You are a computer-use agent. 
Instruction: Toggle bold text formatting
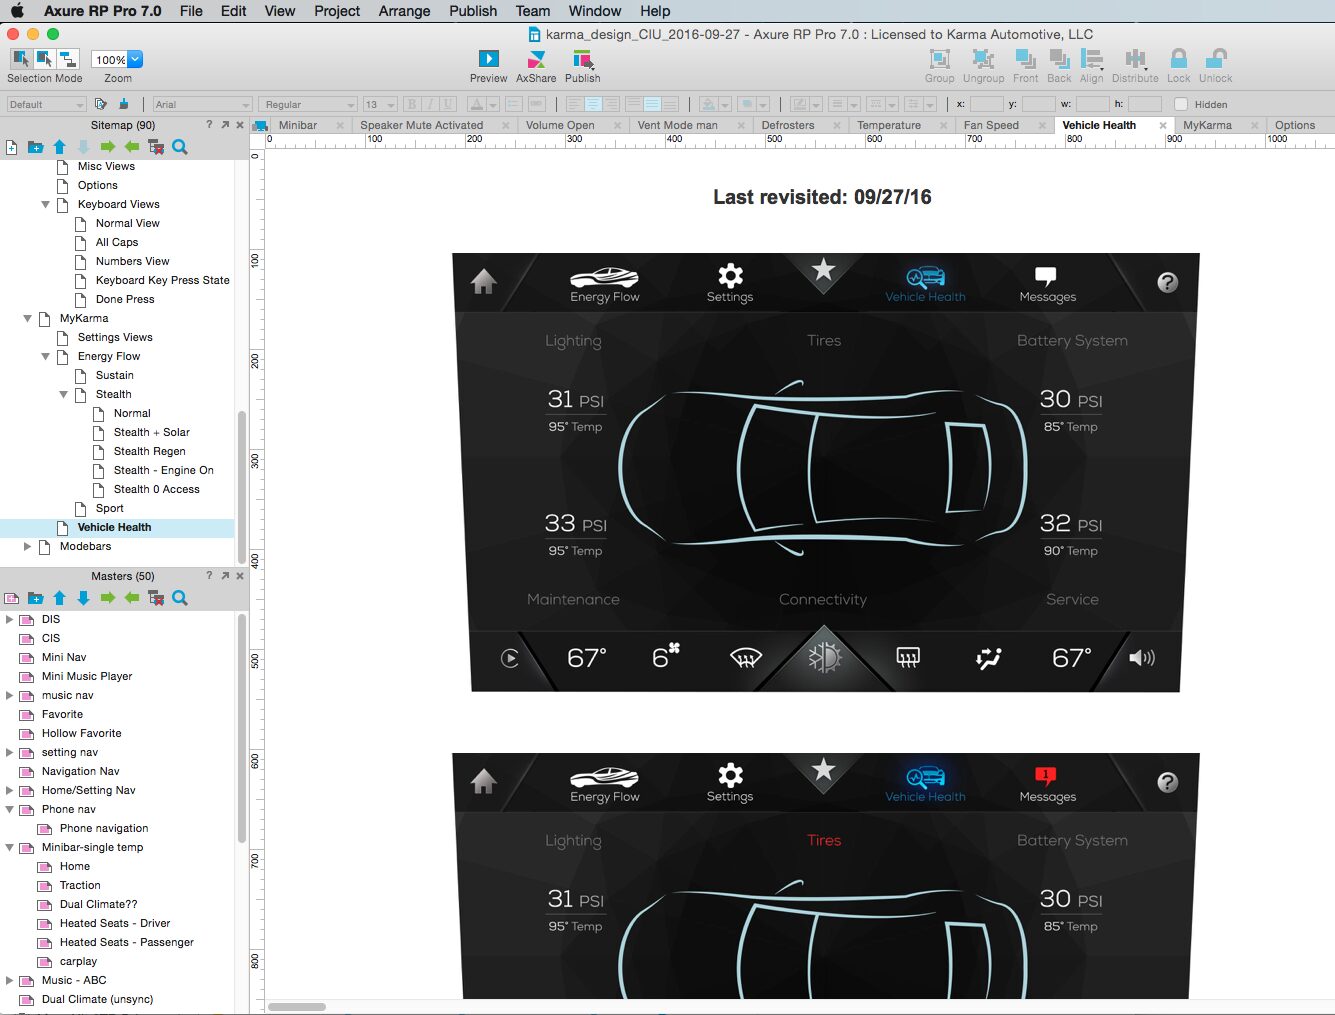411,104
